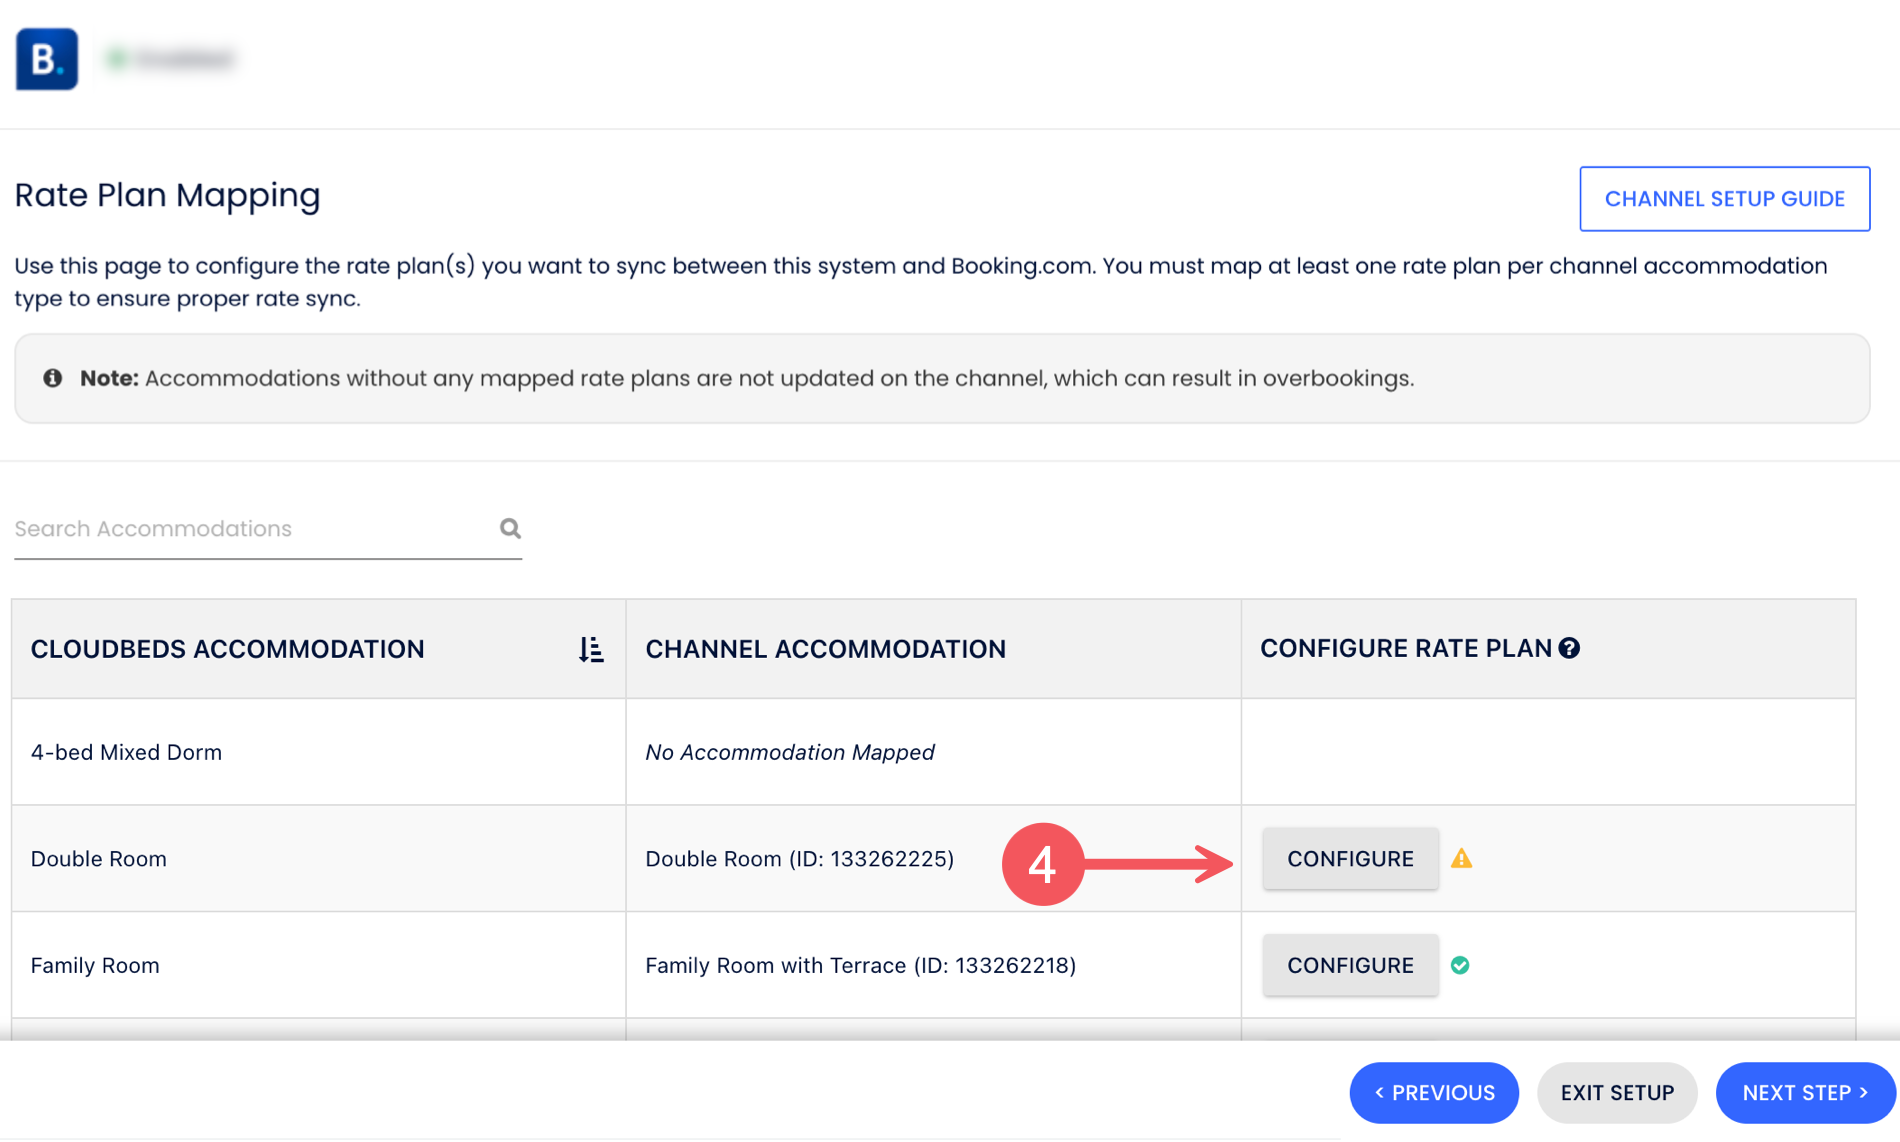The height and width of the screenshot is (1142, 1900).
Task: Click the red step 4 marker
Action: [x=1042, y=864]
